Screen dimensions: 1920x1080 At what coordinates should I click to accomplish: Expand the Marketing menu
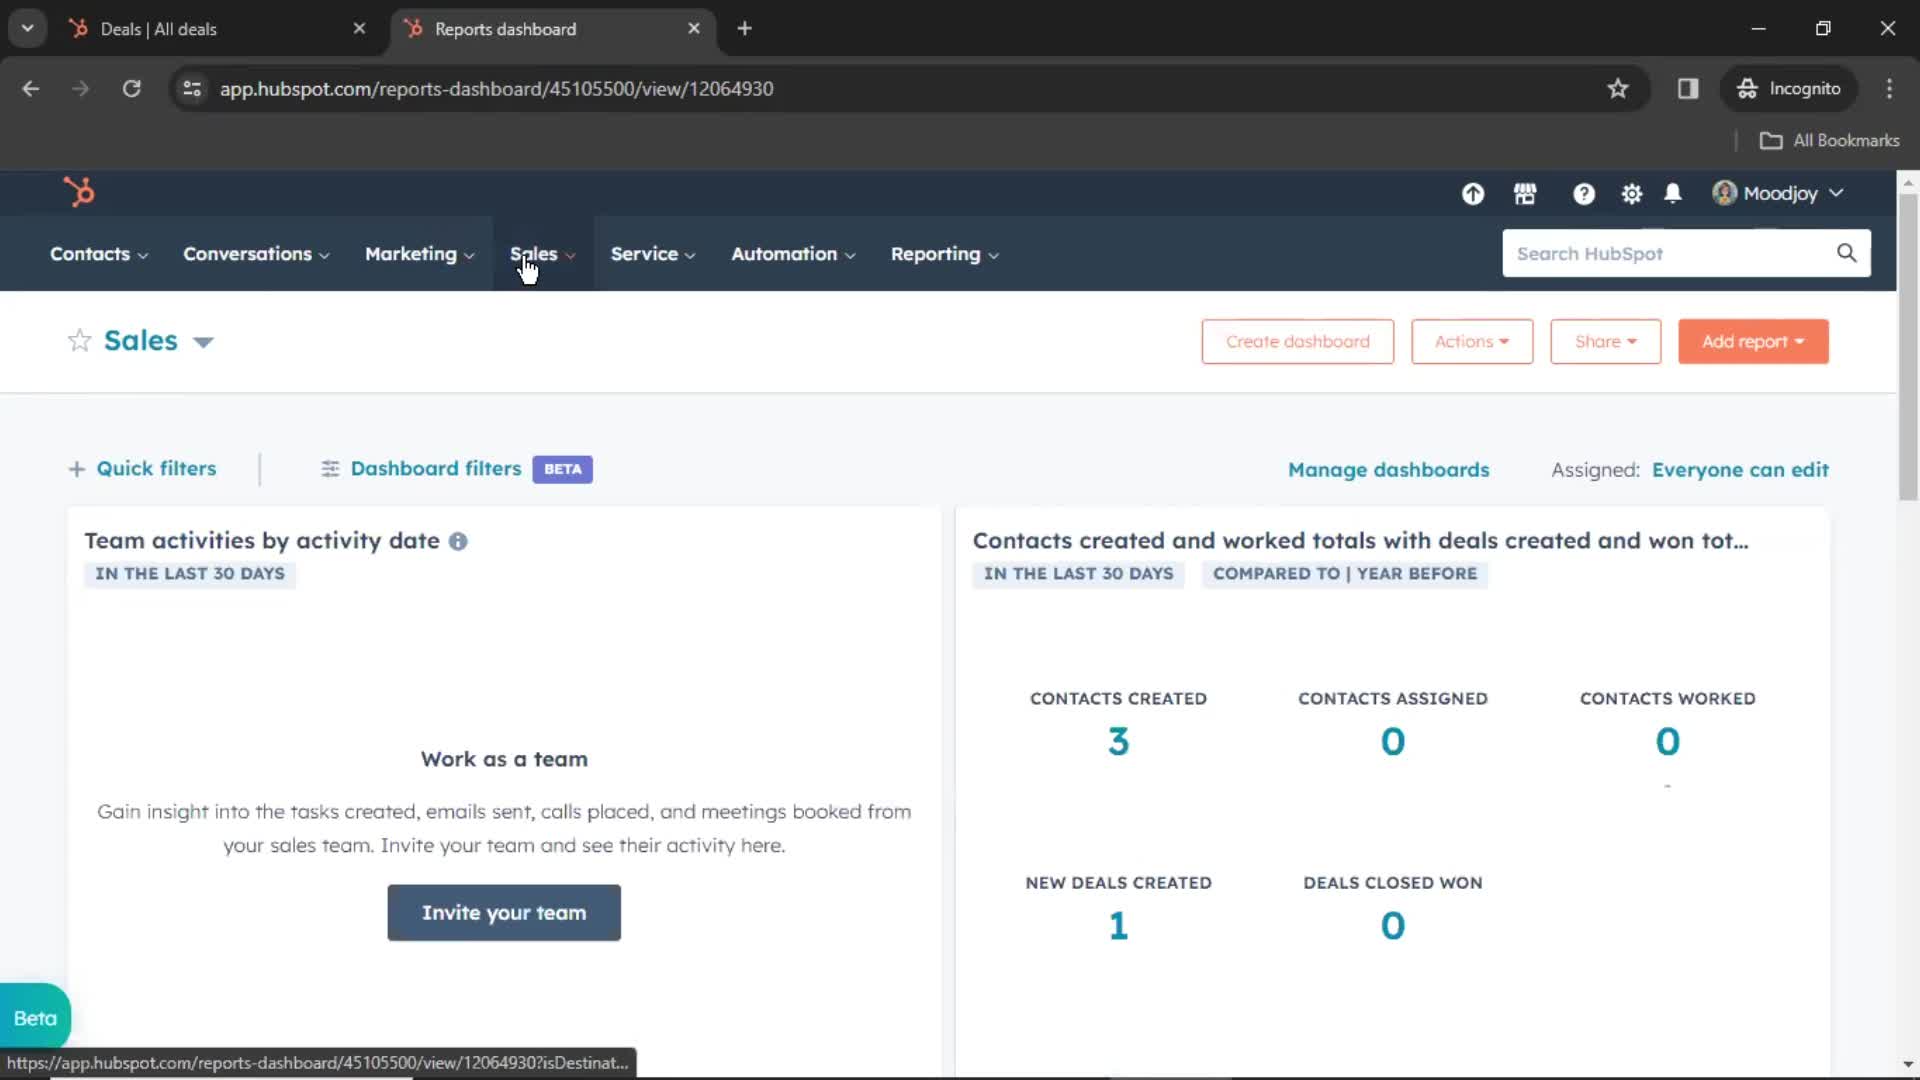tap(420, 254)
